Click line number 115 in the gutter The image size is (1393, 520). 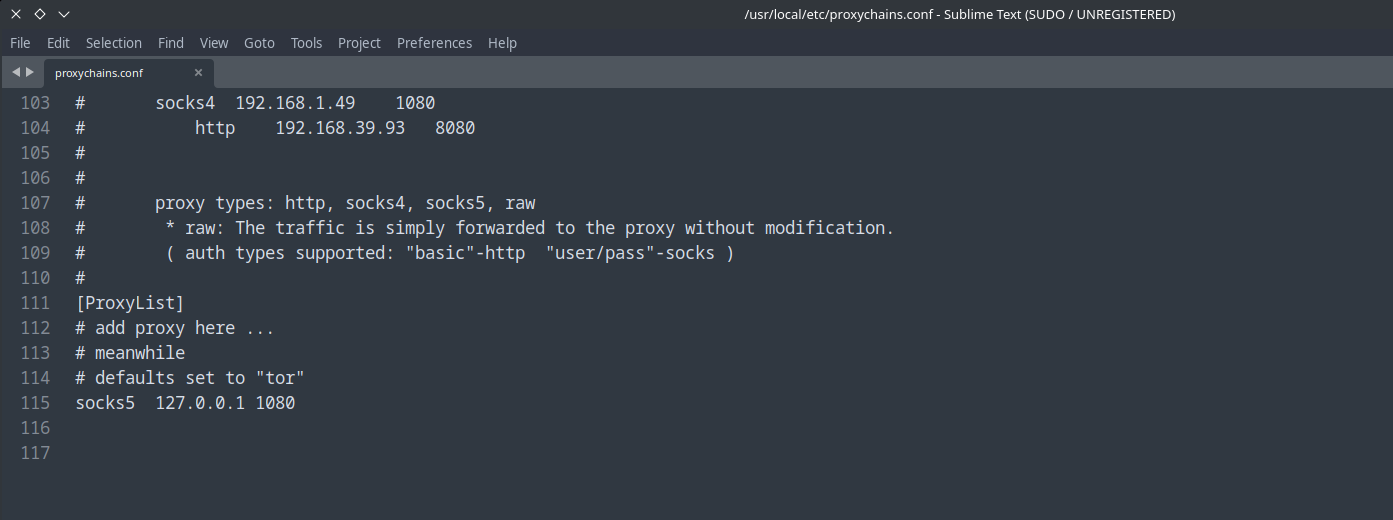coord(35,403)
